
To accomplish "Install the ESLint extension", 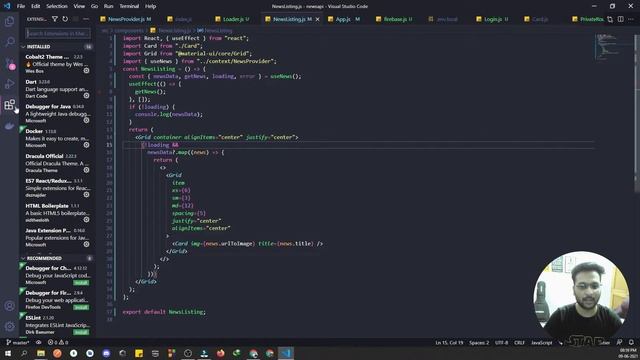I will click(81, 332).
